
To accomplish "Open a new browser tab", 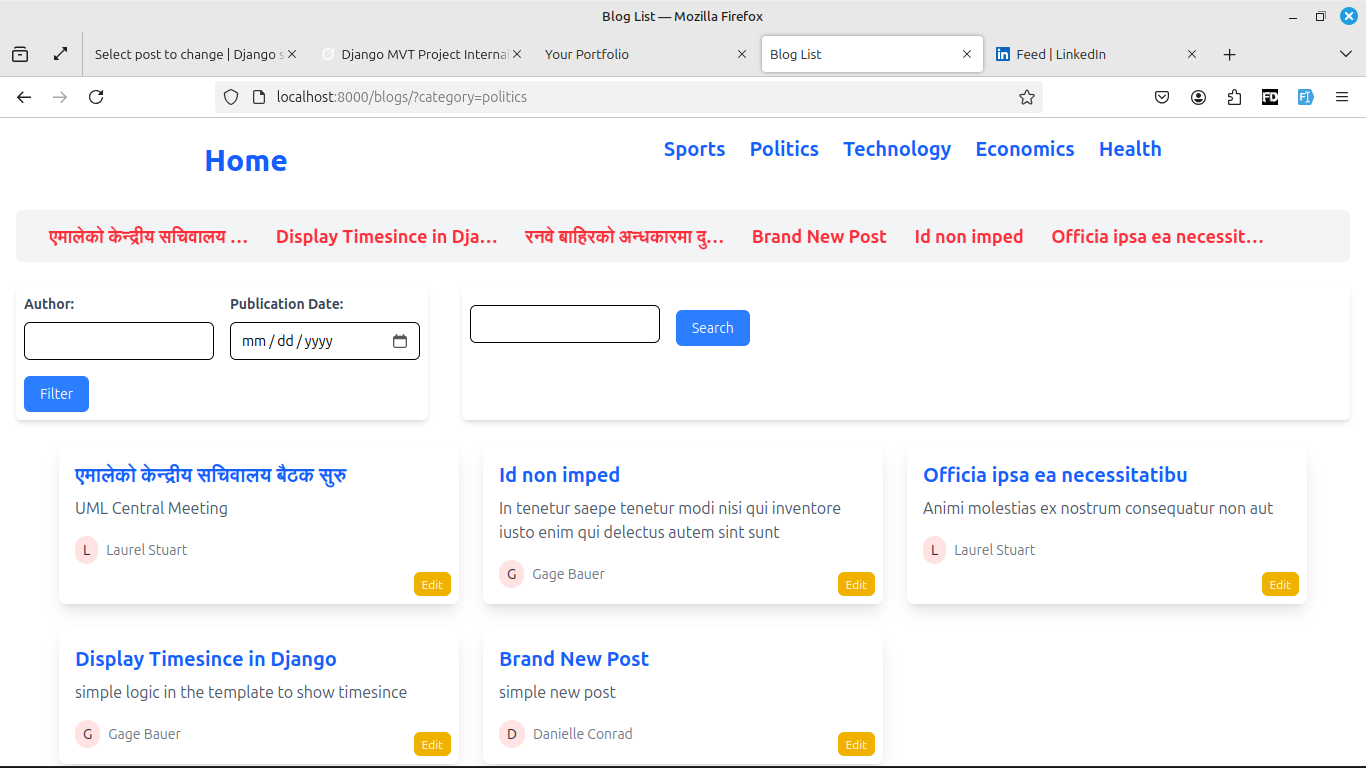I will click(x=1230, y=54).
